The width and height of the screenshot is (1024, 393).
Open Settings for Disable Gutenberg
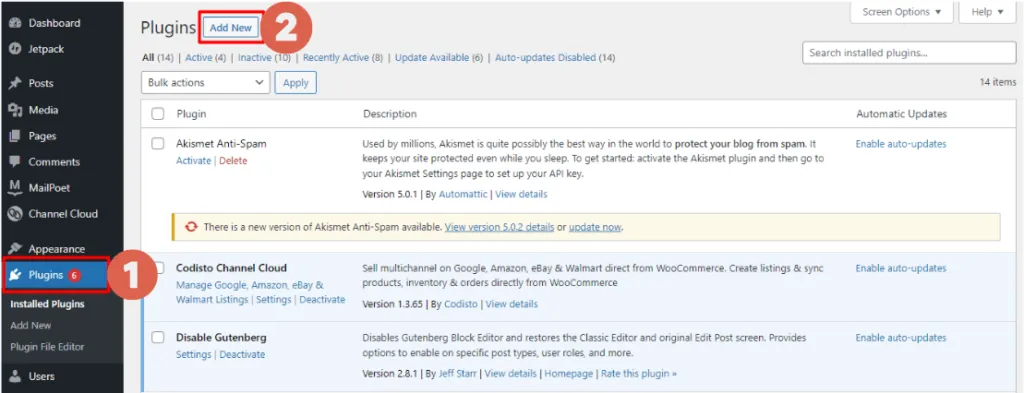pyautogui.click(x=193, y=354)
